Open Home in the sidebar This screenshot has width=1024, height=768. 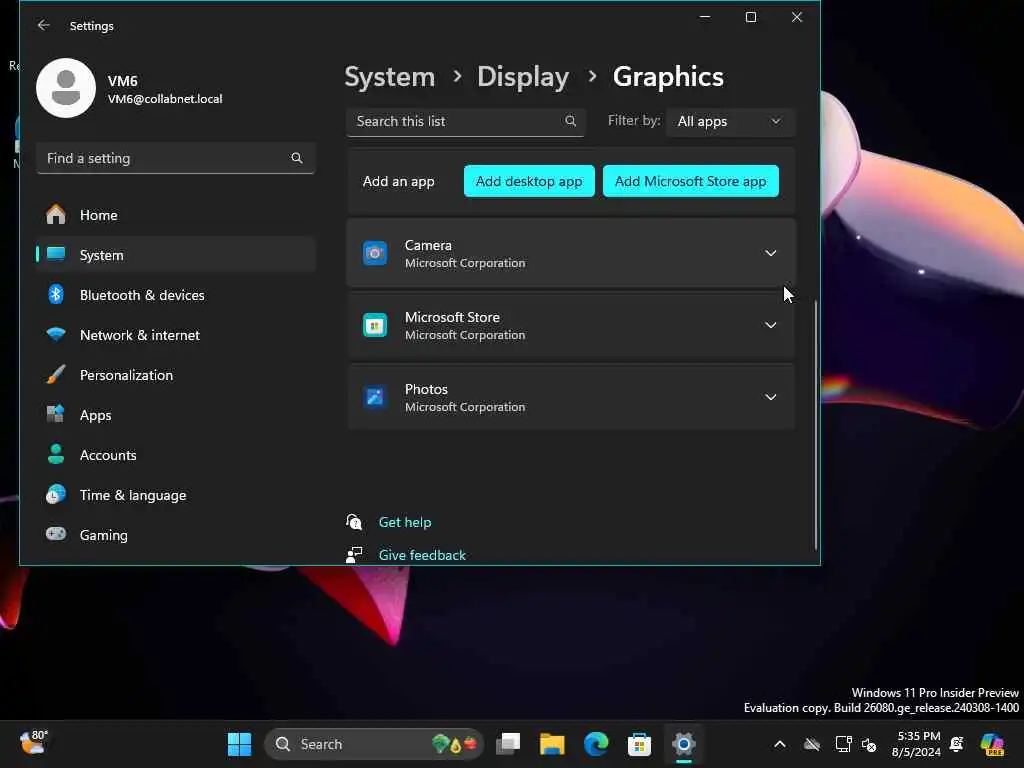coord(176,215)
